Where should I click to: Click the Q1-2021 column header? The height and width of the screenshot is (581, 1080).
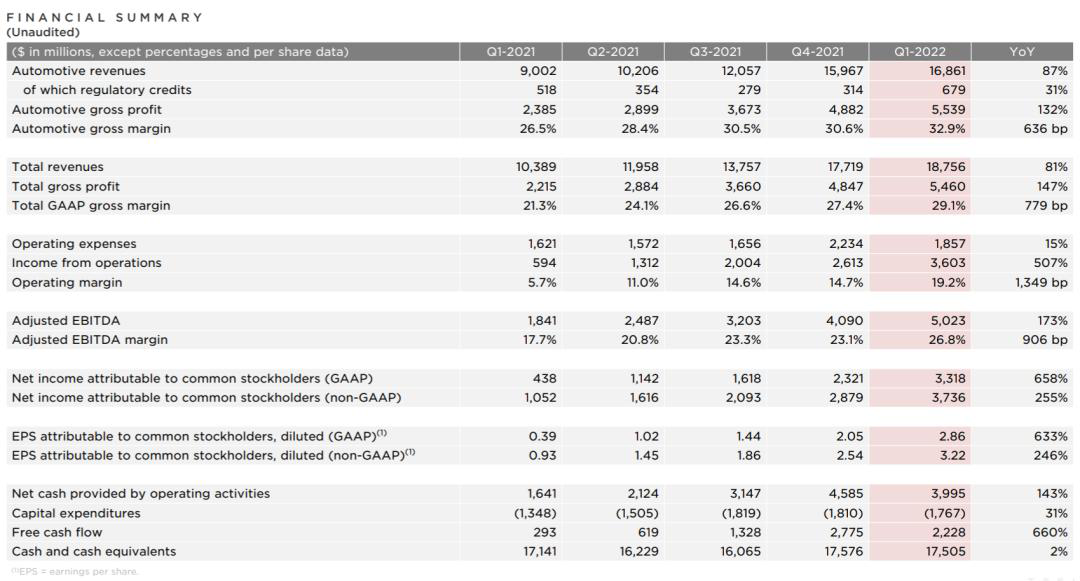pos(506,52)
